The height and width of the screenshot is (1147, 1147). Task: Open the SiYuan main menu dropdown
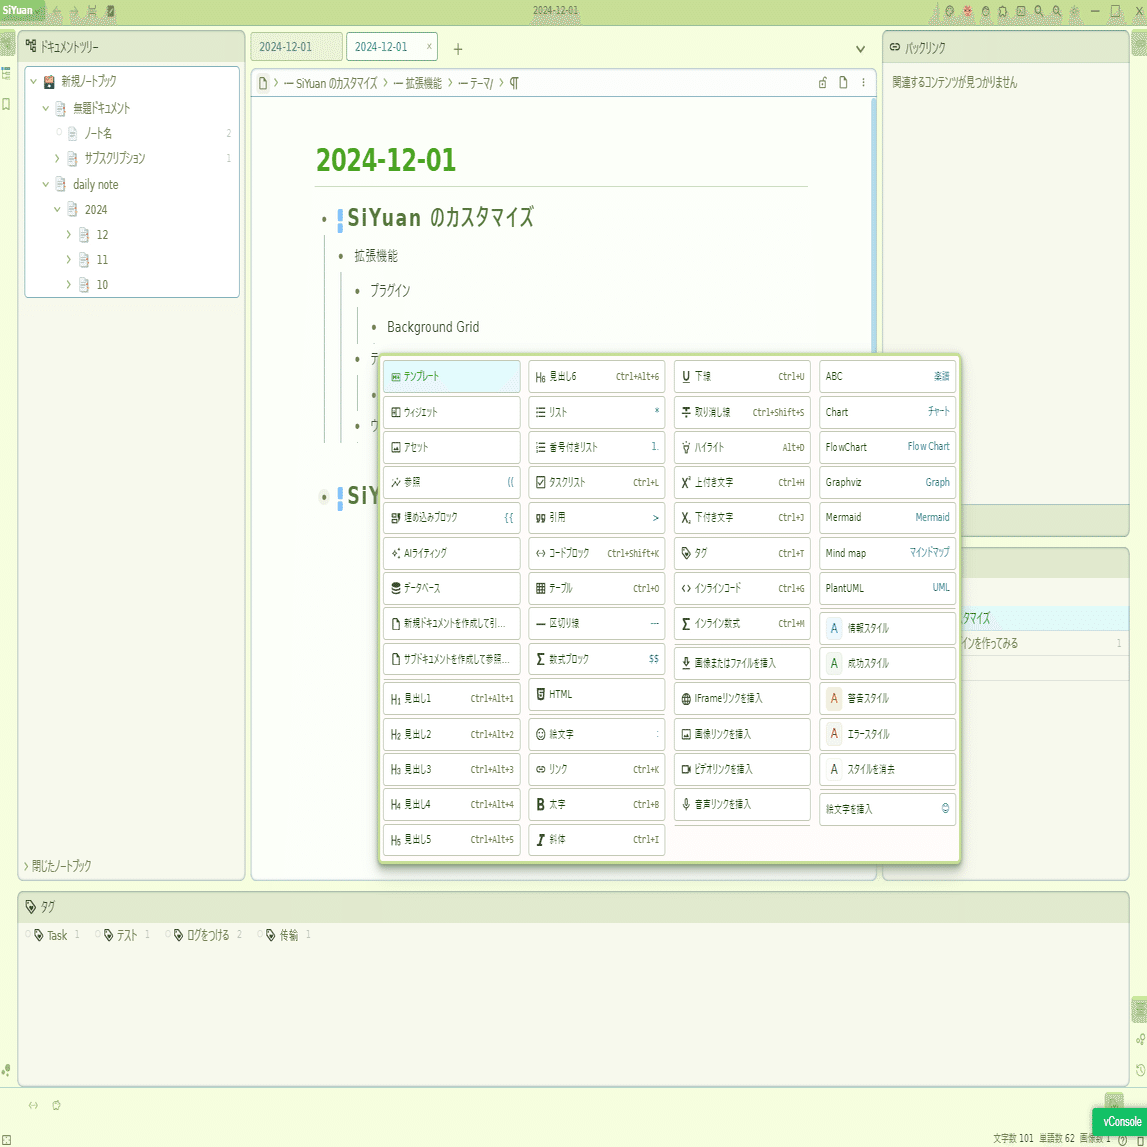point(21,10)
